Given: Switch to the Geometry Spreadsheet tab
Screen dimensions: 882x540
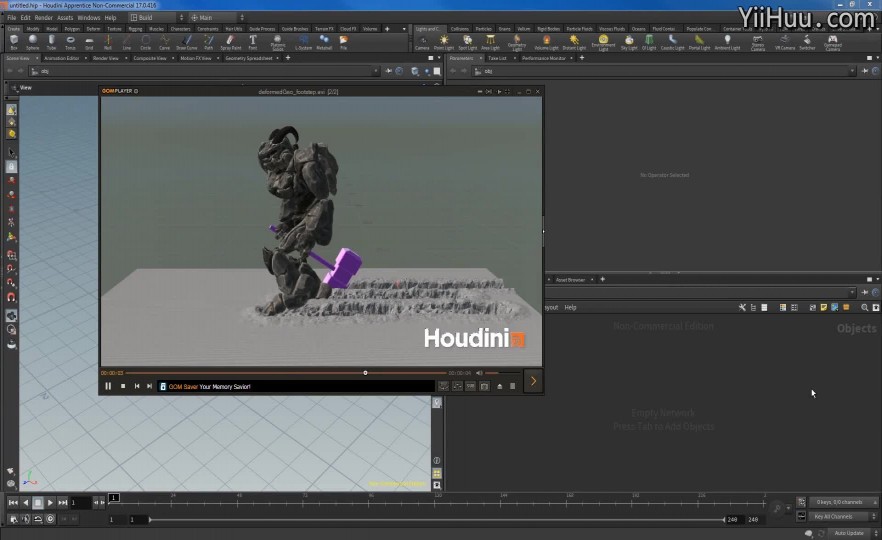Looking at the screenshot, I should pos(249,58).
